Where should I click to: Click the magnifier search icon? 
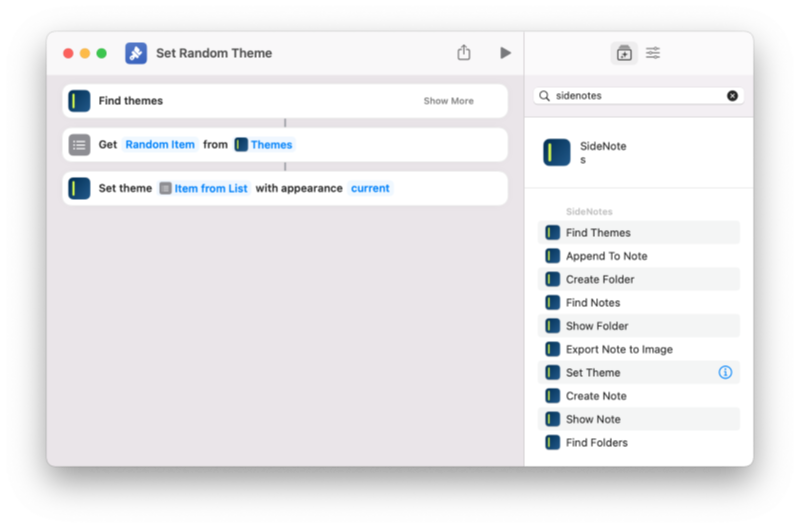[544, 96]
